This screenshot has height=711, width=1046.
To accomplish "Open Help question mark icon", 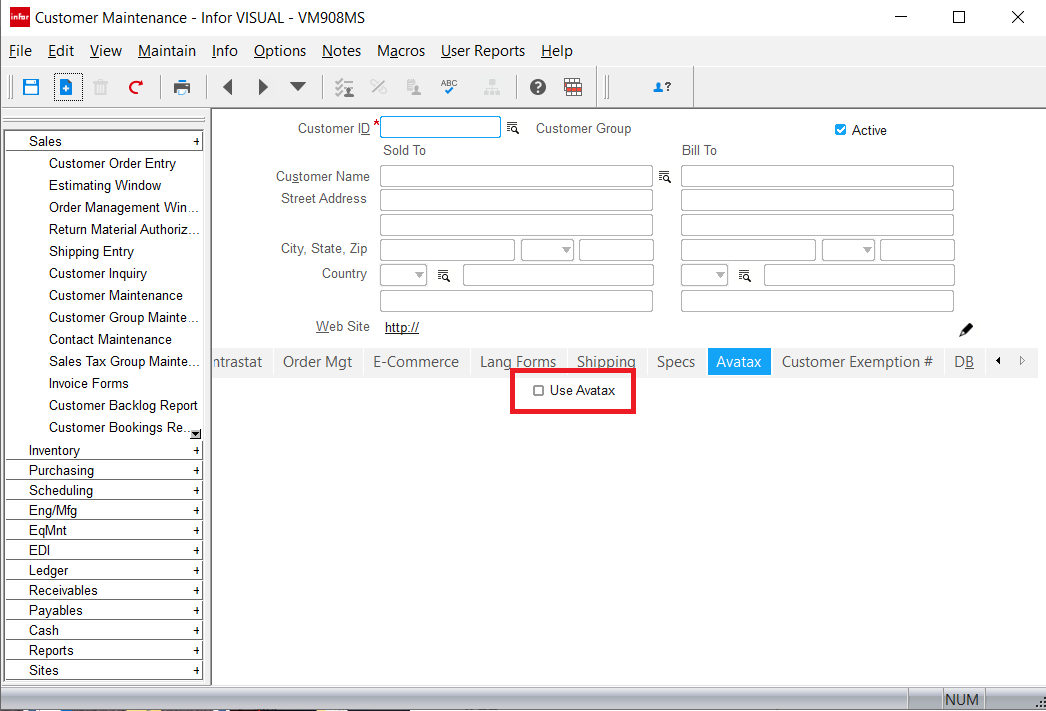I will pos(538,87).
